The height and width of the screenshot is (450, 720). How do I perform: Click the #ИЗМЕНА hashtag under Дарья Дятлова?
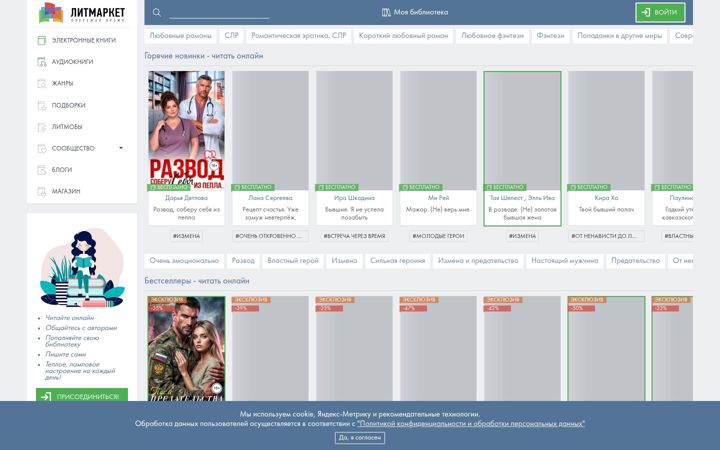point(186,236)
